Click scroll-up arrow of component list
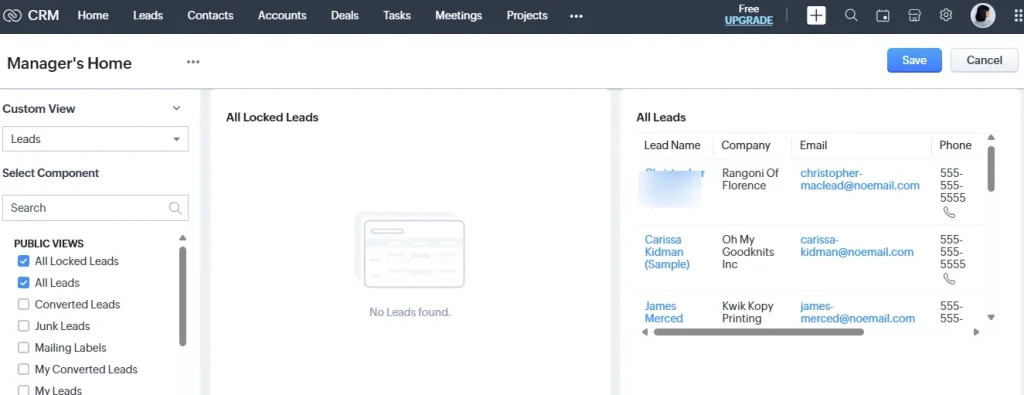1024x395 pixels. pos(182,238)
